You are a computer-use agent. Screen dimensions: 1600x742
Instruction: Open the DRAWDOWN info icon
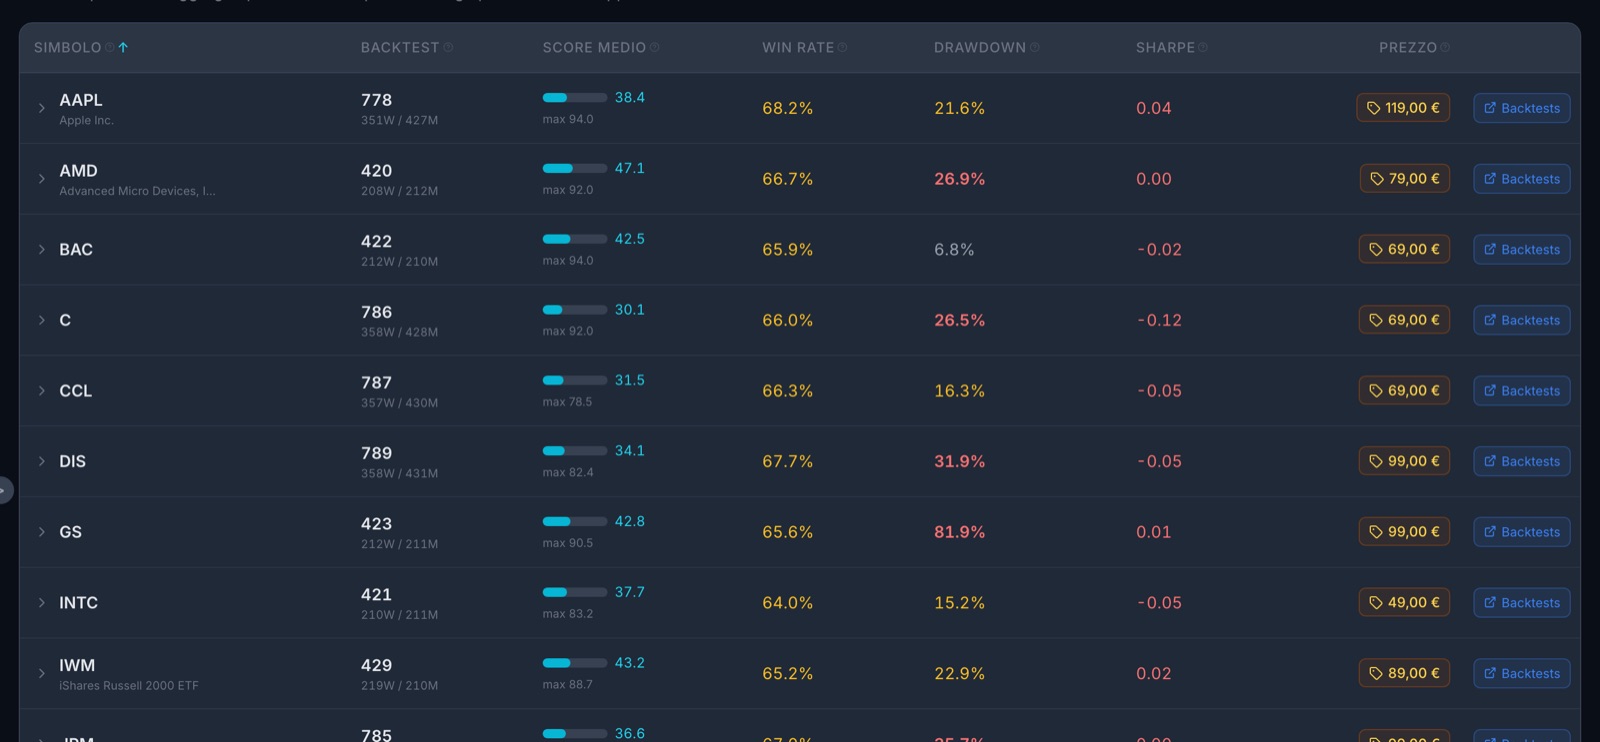[x=1035, y=48]
